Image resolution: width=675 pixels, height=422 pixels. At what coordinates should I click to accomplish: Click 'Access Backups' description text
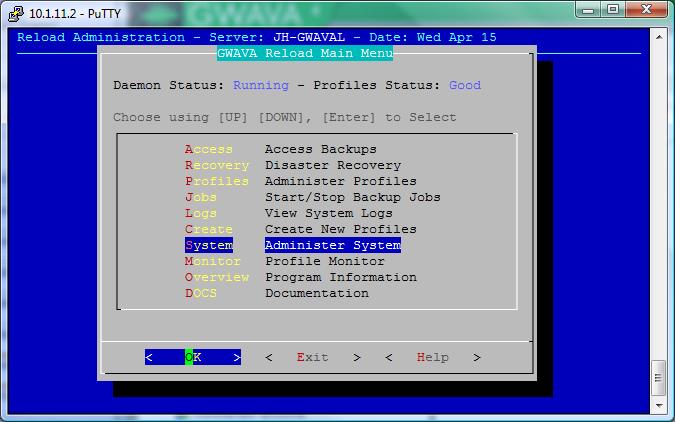[x=321, y=149]
